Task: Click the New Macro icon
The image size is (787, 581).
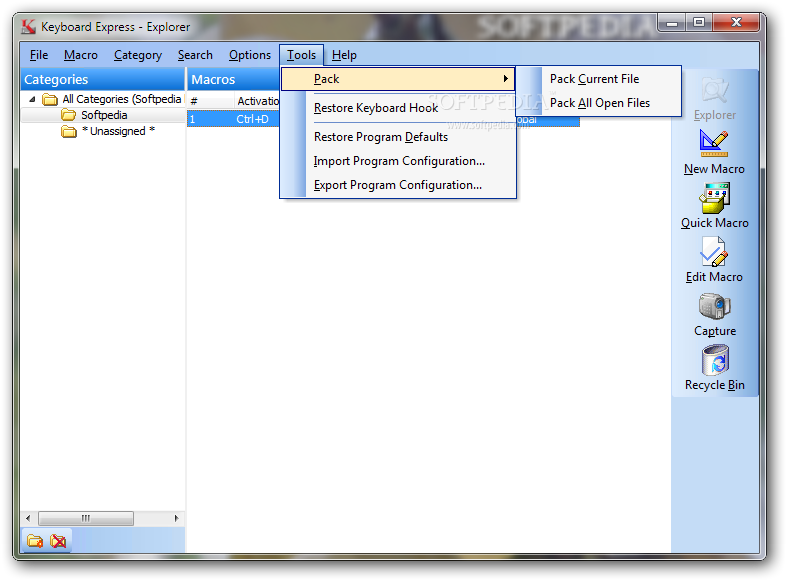Action: point(714,143)
